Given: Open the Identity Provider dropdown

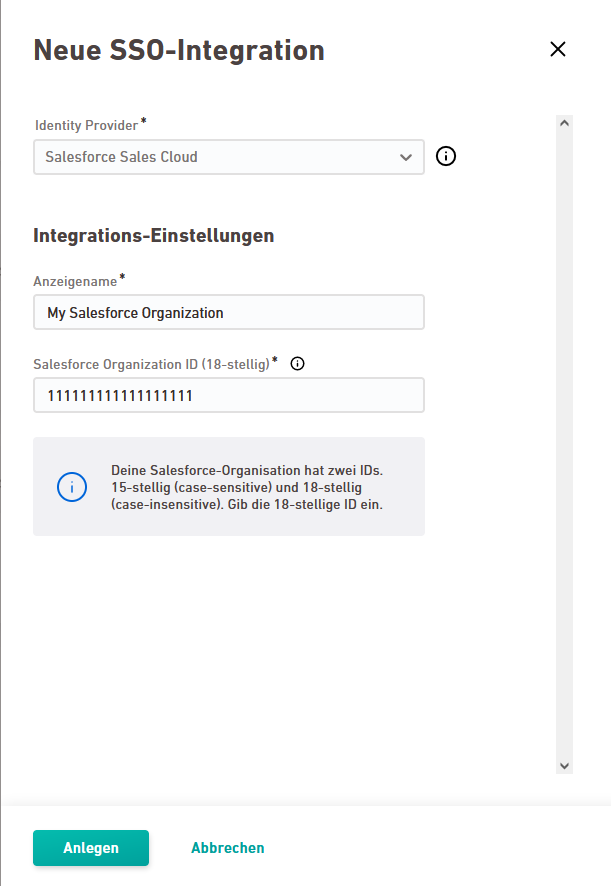Looking at the screenshot, I should pyautogui.click(x=229, y=157).
